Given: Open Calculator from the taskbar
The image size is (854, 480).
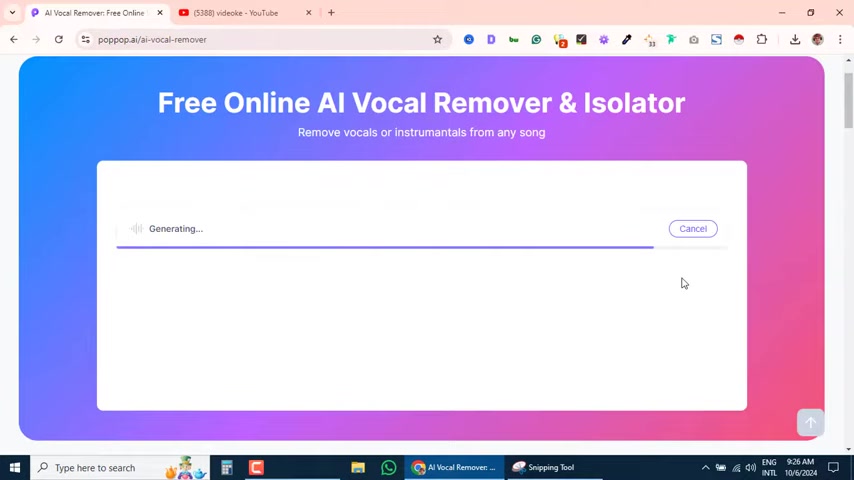Looking at the screenshot, I should (227, 467).
